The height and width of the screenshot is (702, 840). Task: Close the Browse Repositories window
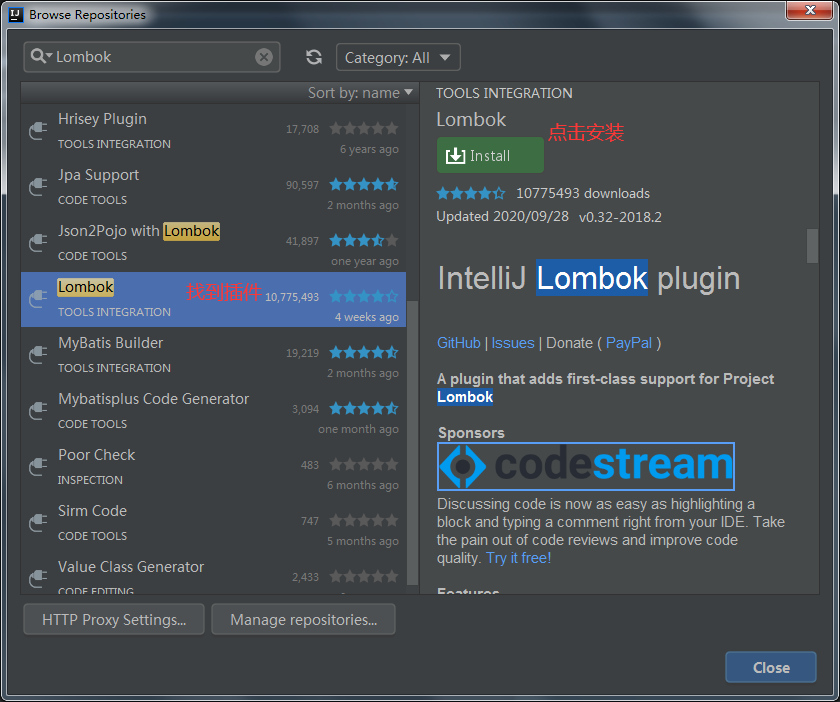point(810,10)
